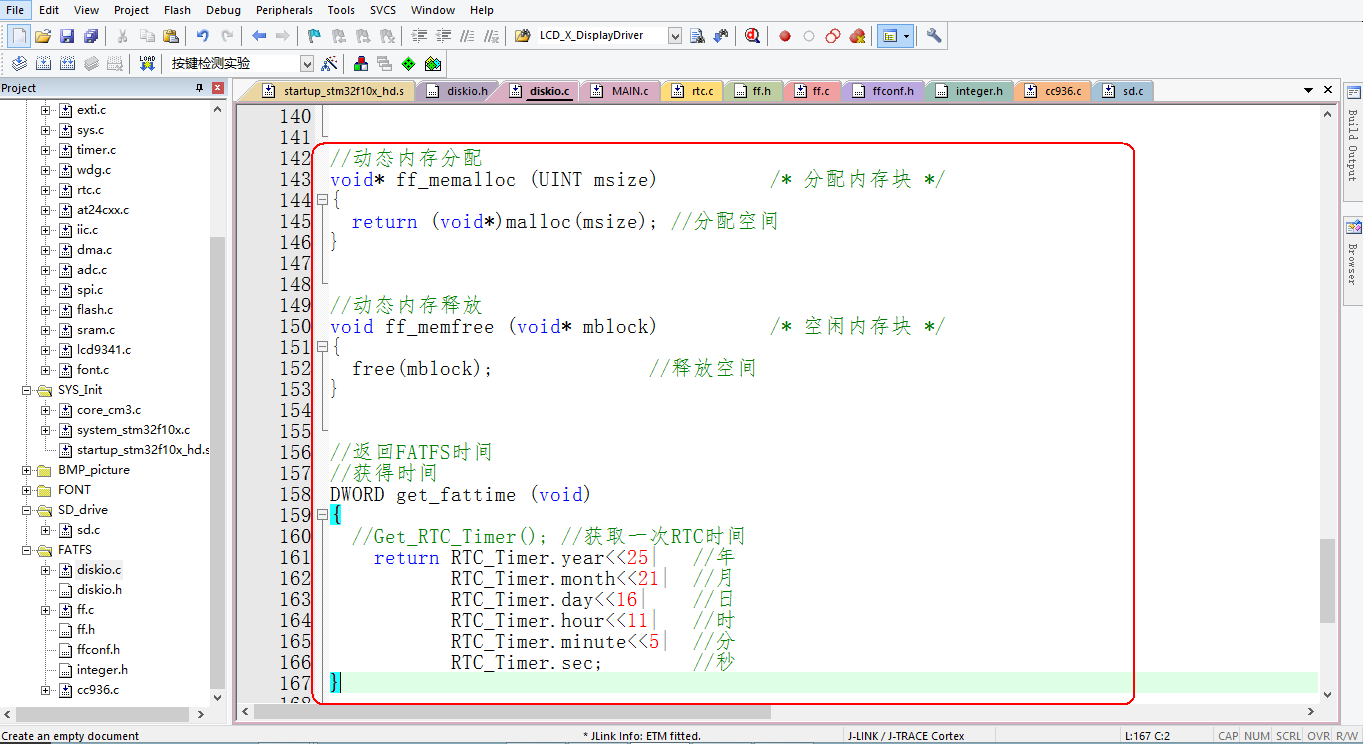Image resolution: width=1363 pixels, height=744 pixels.
Task: Open the LCD_X_DisplayDriver dropdown
Action: tap(674, 36)
